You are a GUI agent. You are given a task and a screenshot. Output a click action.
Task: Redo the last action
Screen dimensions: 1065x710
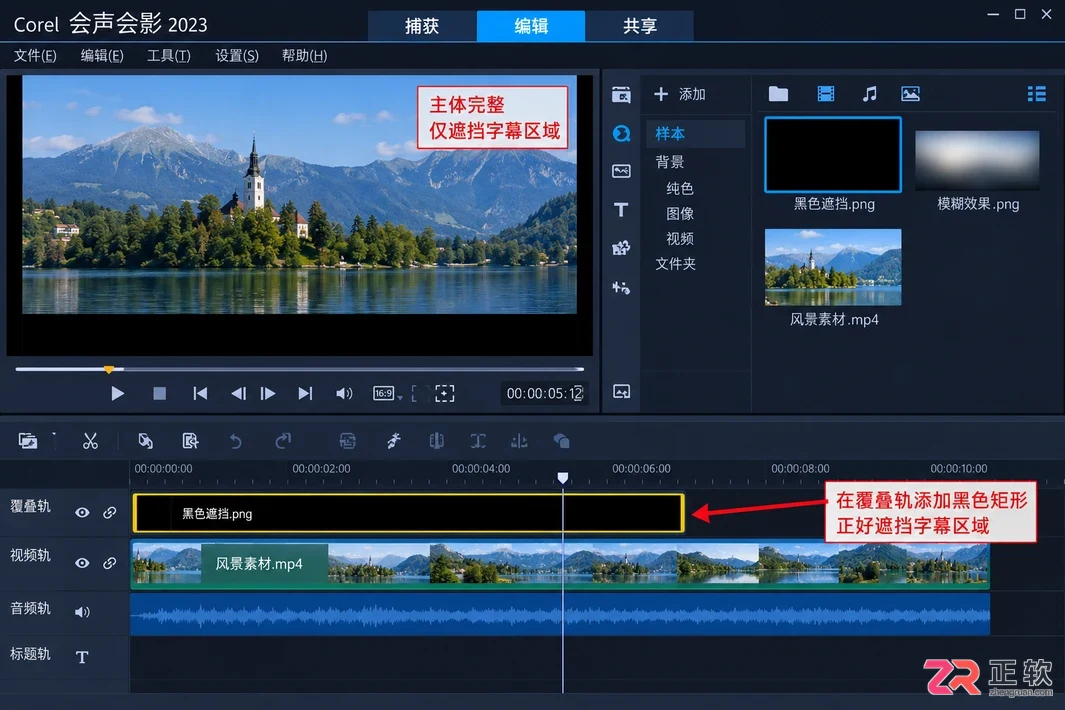click(283, 441)
